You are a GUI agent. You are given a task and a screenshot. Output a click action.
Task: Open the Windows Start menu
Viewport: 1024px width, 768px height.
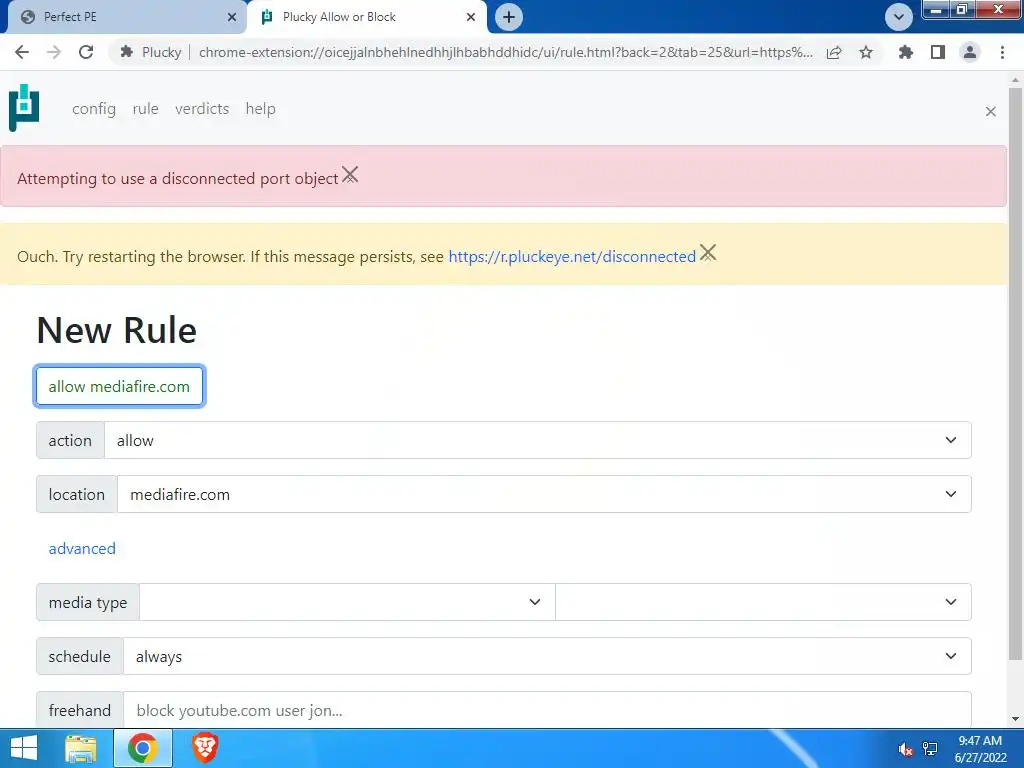click(24, 748)
